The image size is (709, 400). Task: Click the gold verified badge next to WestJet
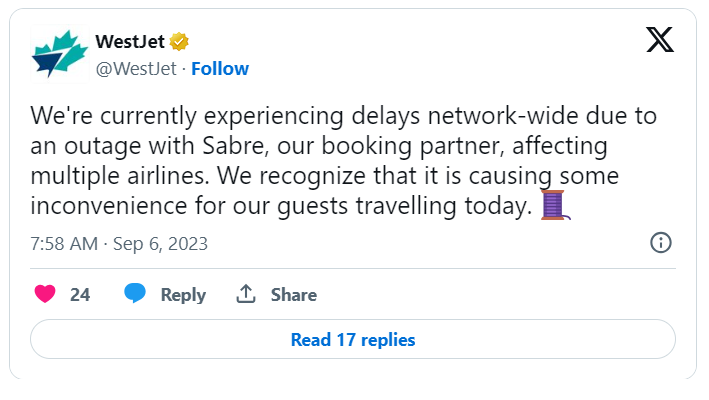click(179, 42)
